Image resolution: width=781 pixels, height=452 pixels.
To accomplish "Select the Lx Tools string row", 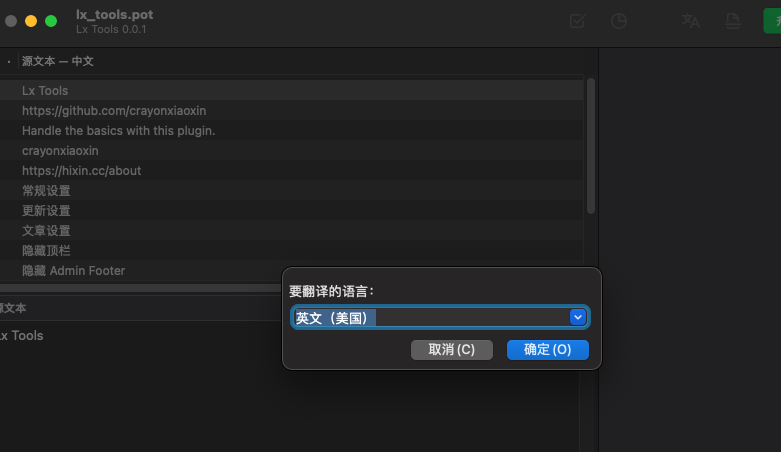I will (x=45, y=91).
